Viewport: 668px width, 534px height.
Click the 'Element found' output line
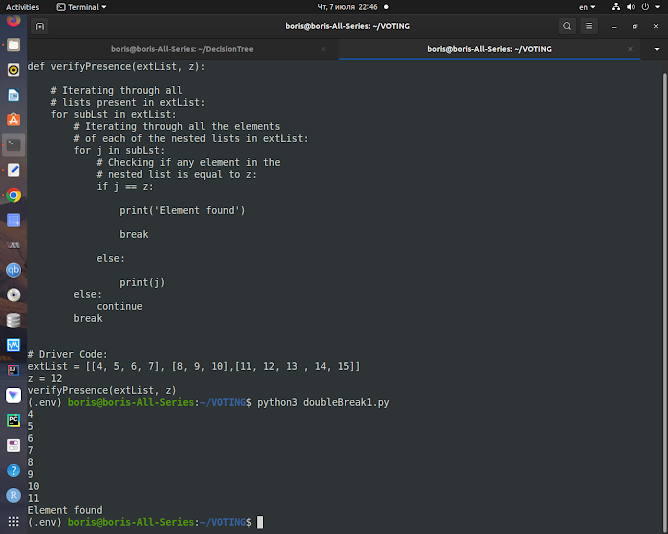65,510
